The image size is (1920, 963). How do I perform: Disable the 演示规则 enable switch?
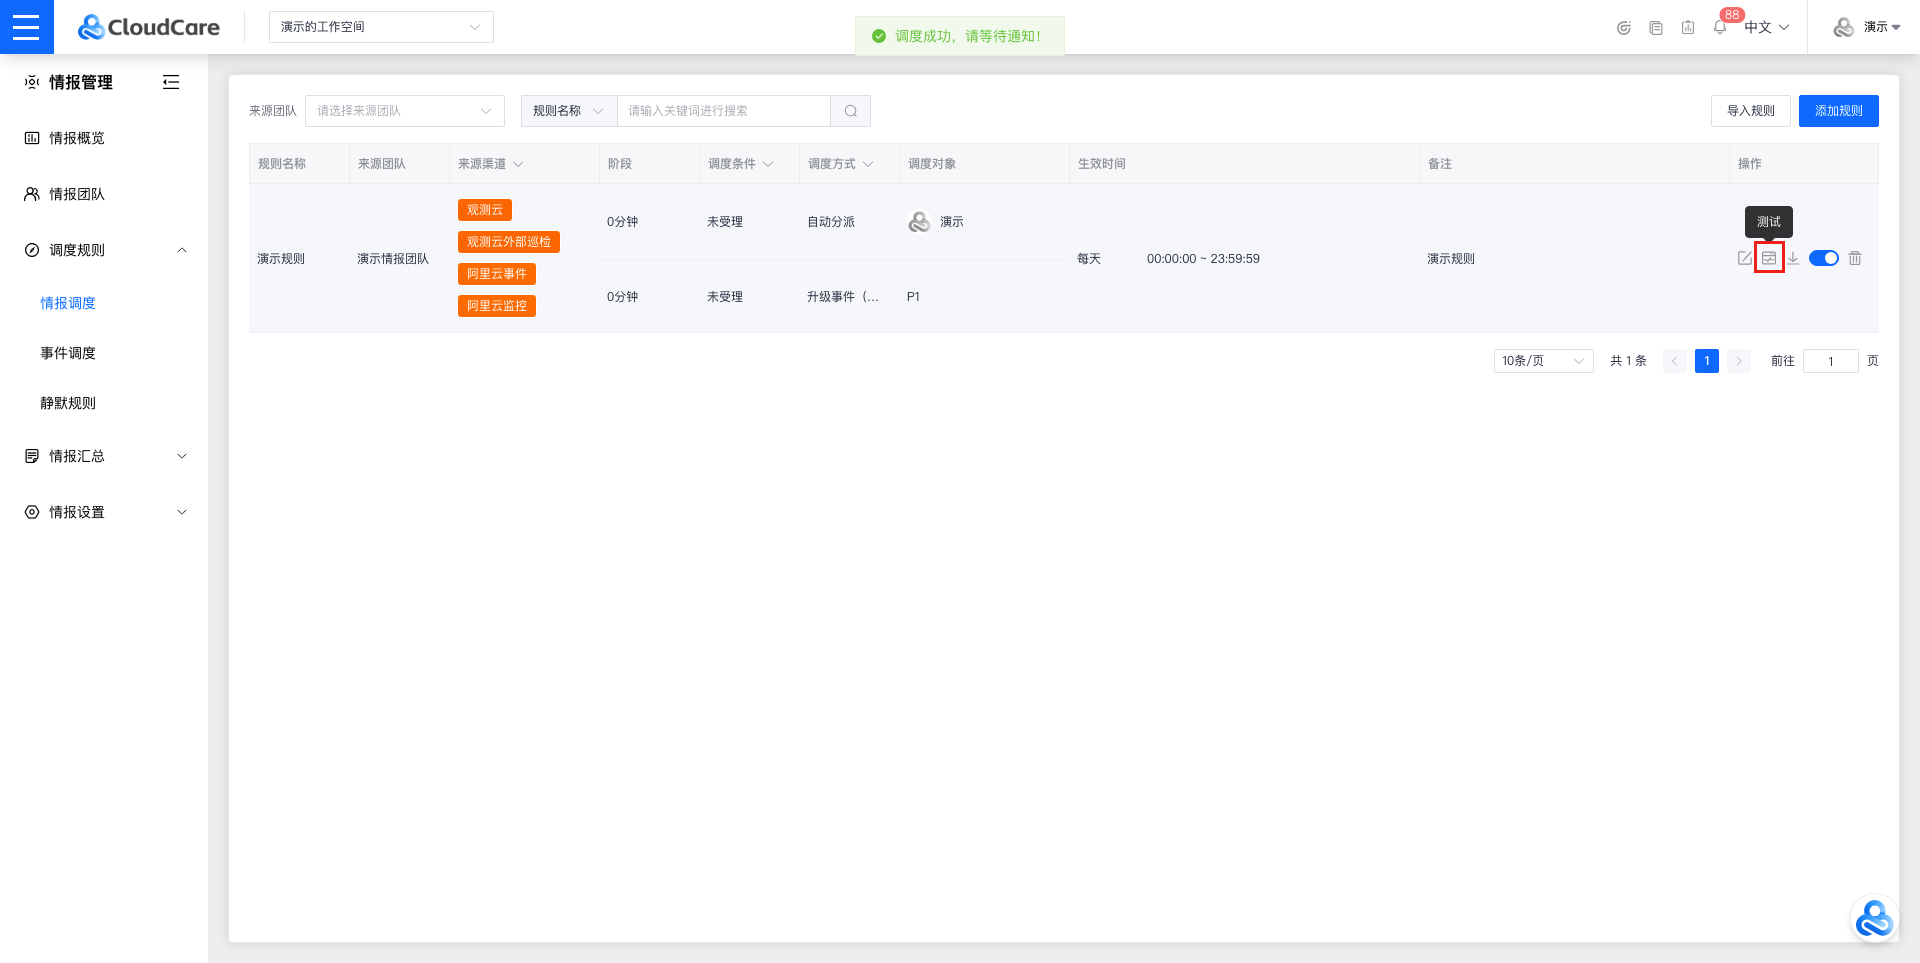pos(1824,258)
